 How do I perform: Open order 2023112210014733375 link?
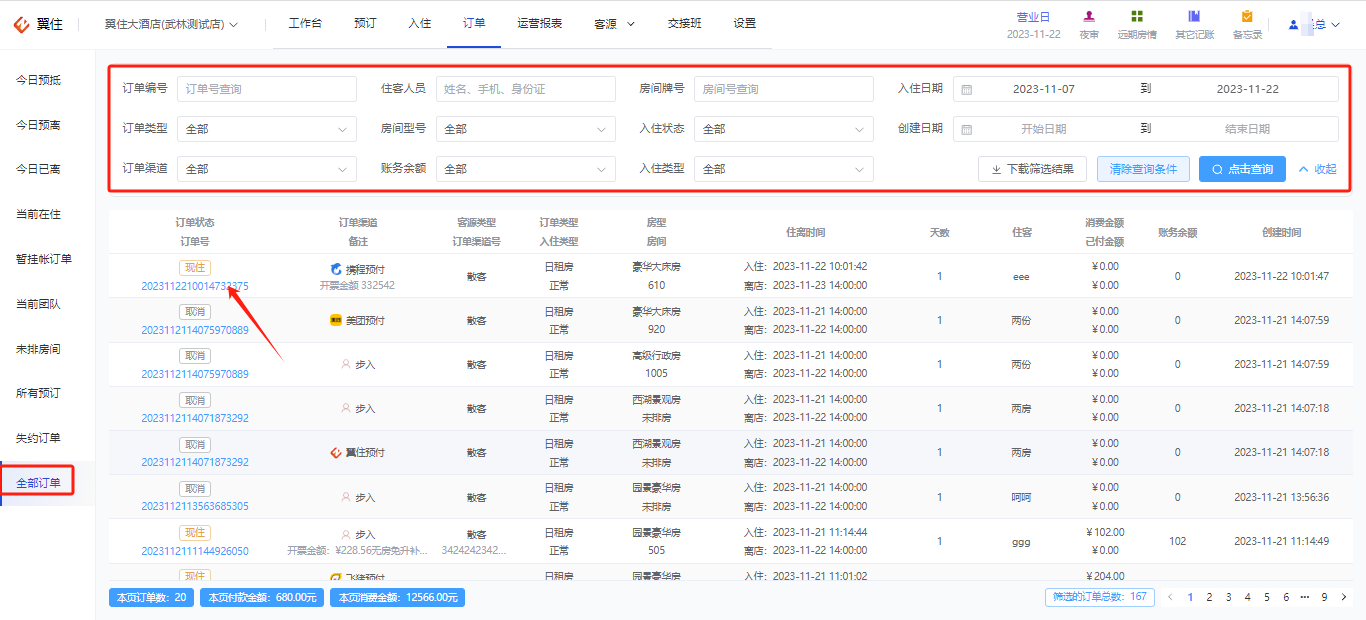click(x=195, y=286)
